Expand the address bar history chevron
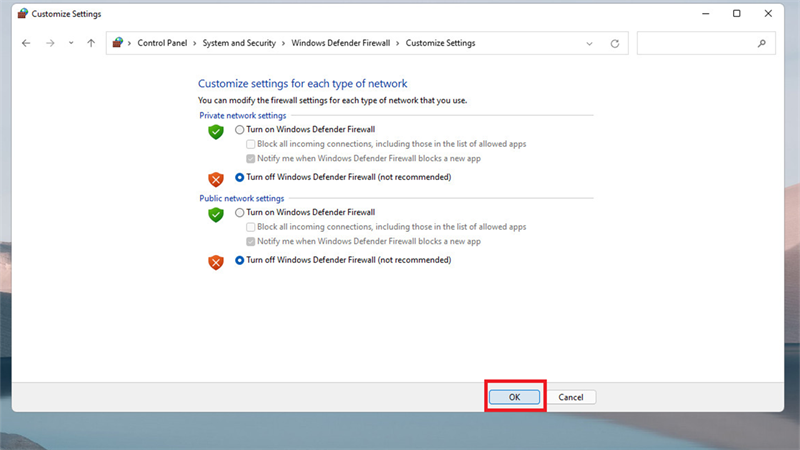800x450 pixels. point(589,43)
